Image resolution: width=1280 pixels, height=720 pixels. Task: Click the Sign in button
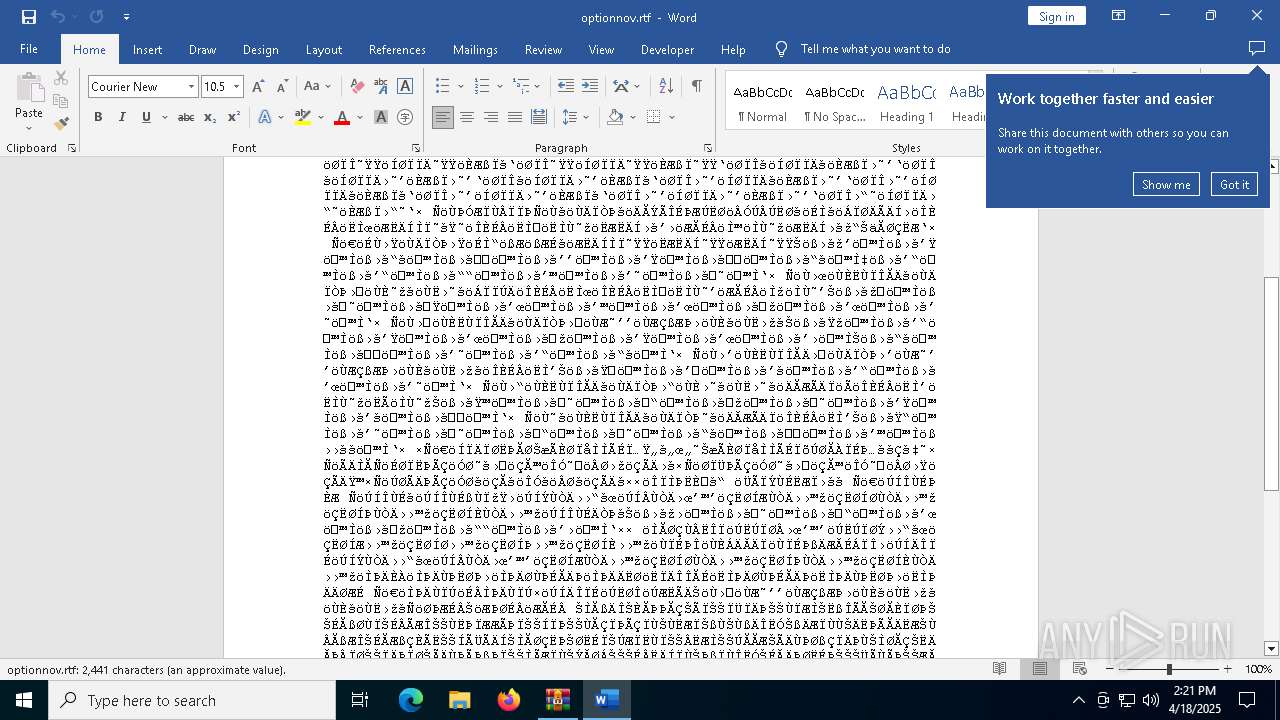(x=1056, y=16)
